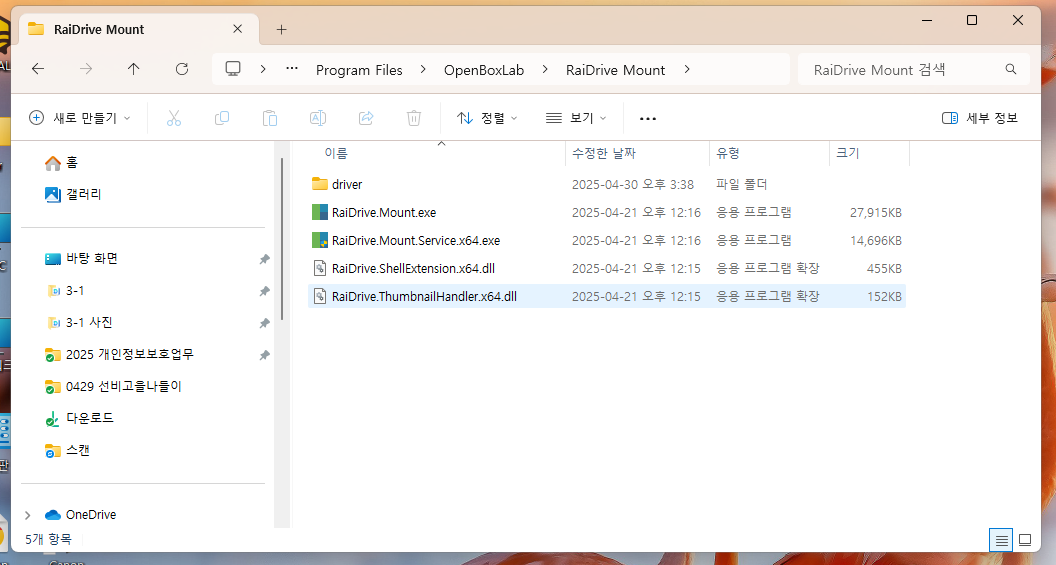The height and width of the screenshot is (565, 1056).
Task: Toggle the 세부 정보 details pane
Action: [x=980, y=118]
